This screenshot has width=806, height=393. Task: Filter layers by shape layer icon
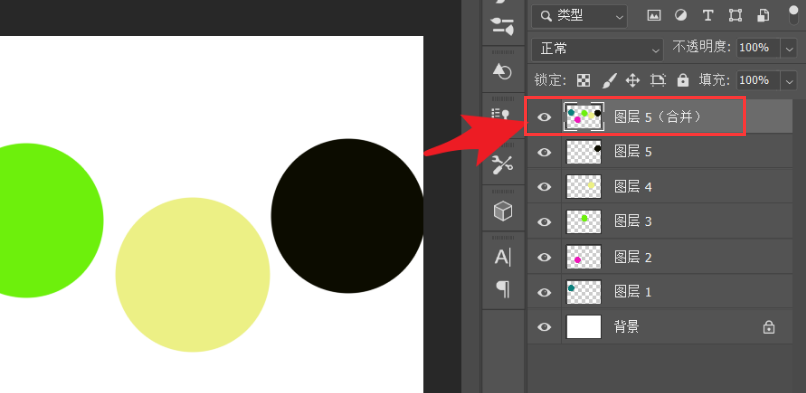pos(735,16)
